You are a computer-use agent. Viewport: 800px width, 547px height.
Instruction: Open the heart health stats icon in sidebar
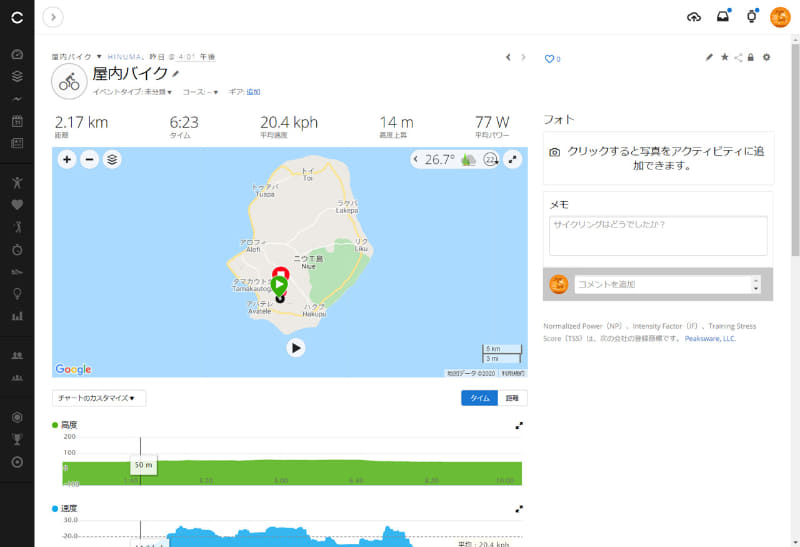[x=17, y=205]
